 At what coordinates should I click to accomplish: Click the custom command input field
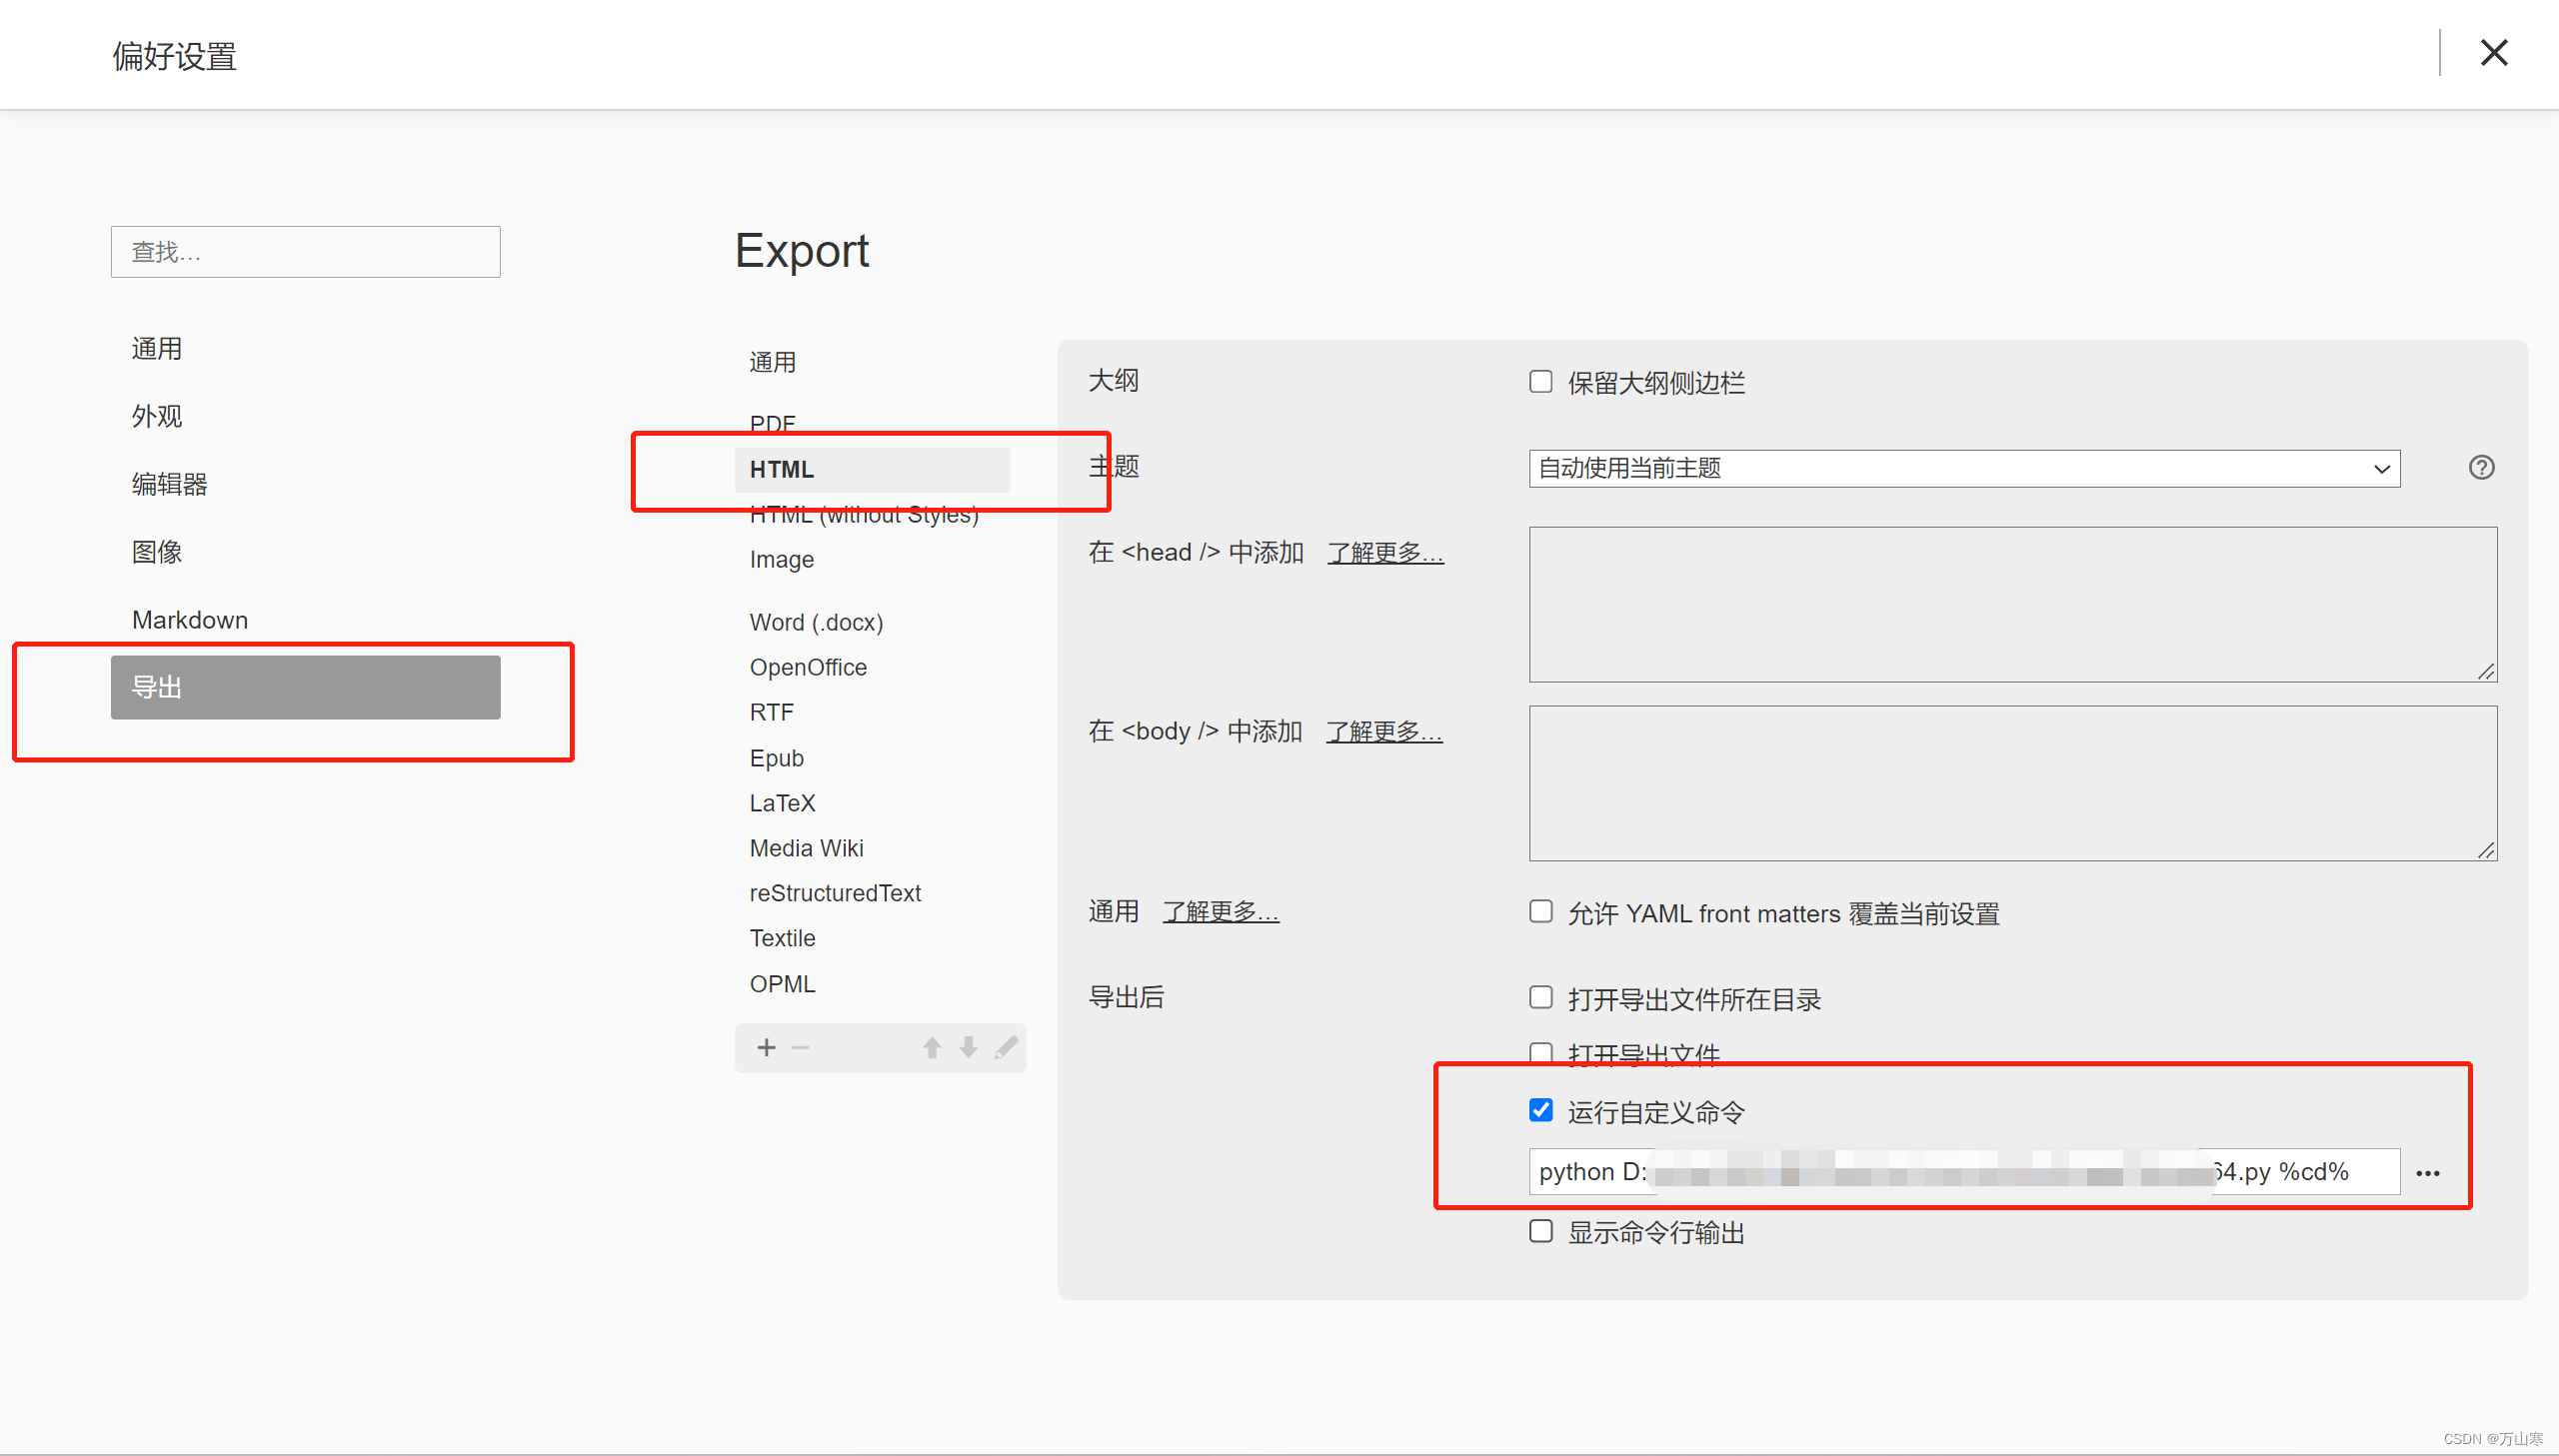click(x=1964, y=1171)
